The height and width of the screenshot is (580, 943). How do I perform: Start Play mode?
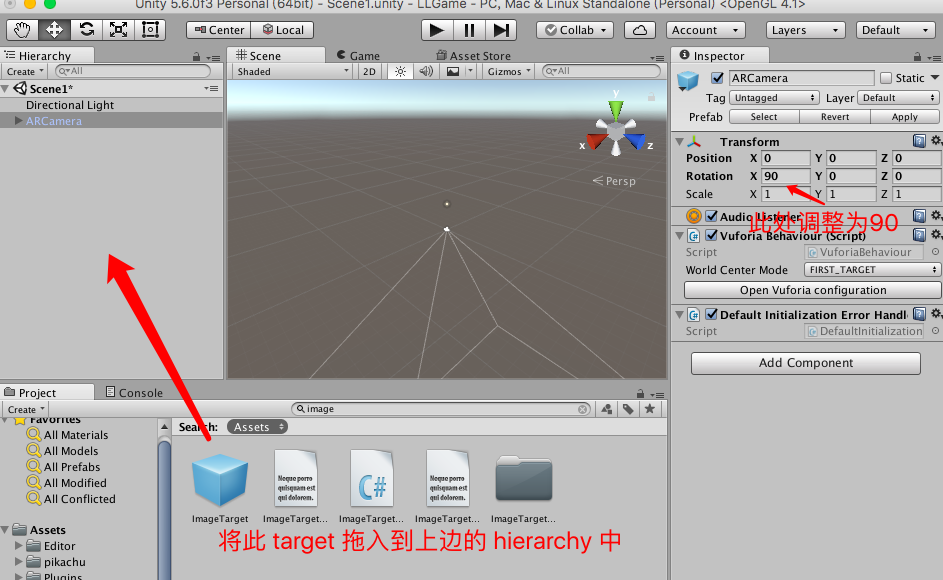tap(437, 30)
